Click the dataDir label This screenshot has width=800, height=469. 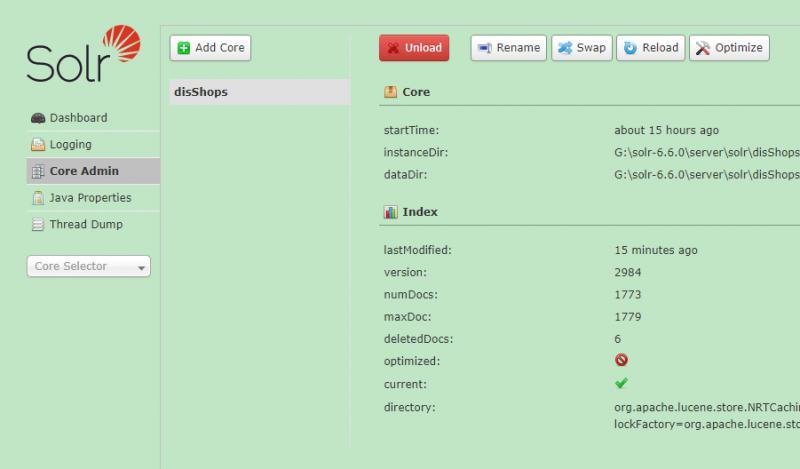tap(406, 175)
